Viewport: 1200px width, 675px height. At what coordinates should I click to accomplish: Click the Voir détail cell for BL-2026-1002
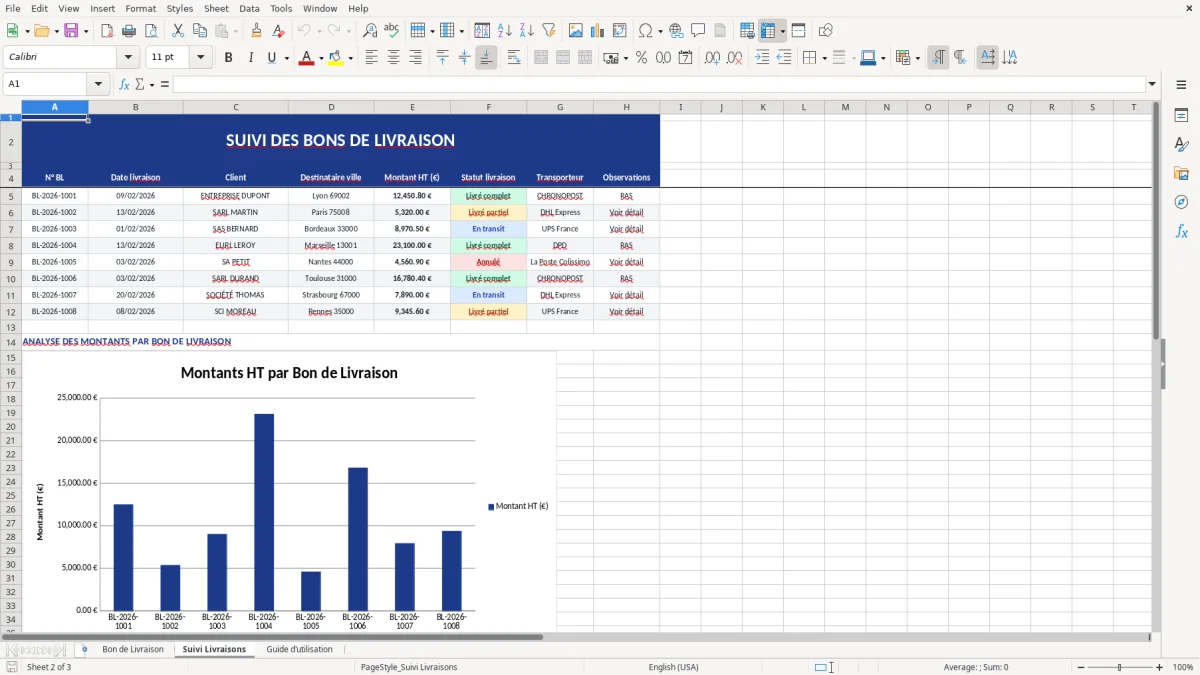click(626, 211)
